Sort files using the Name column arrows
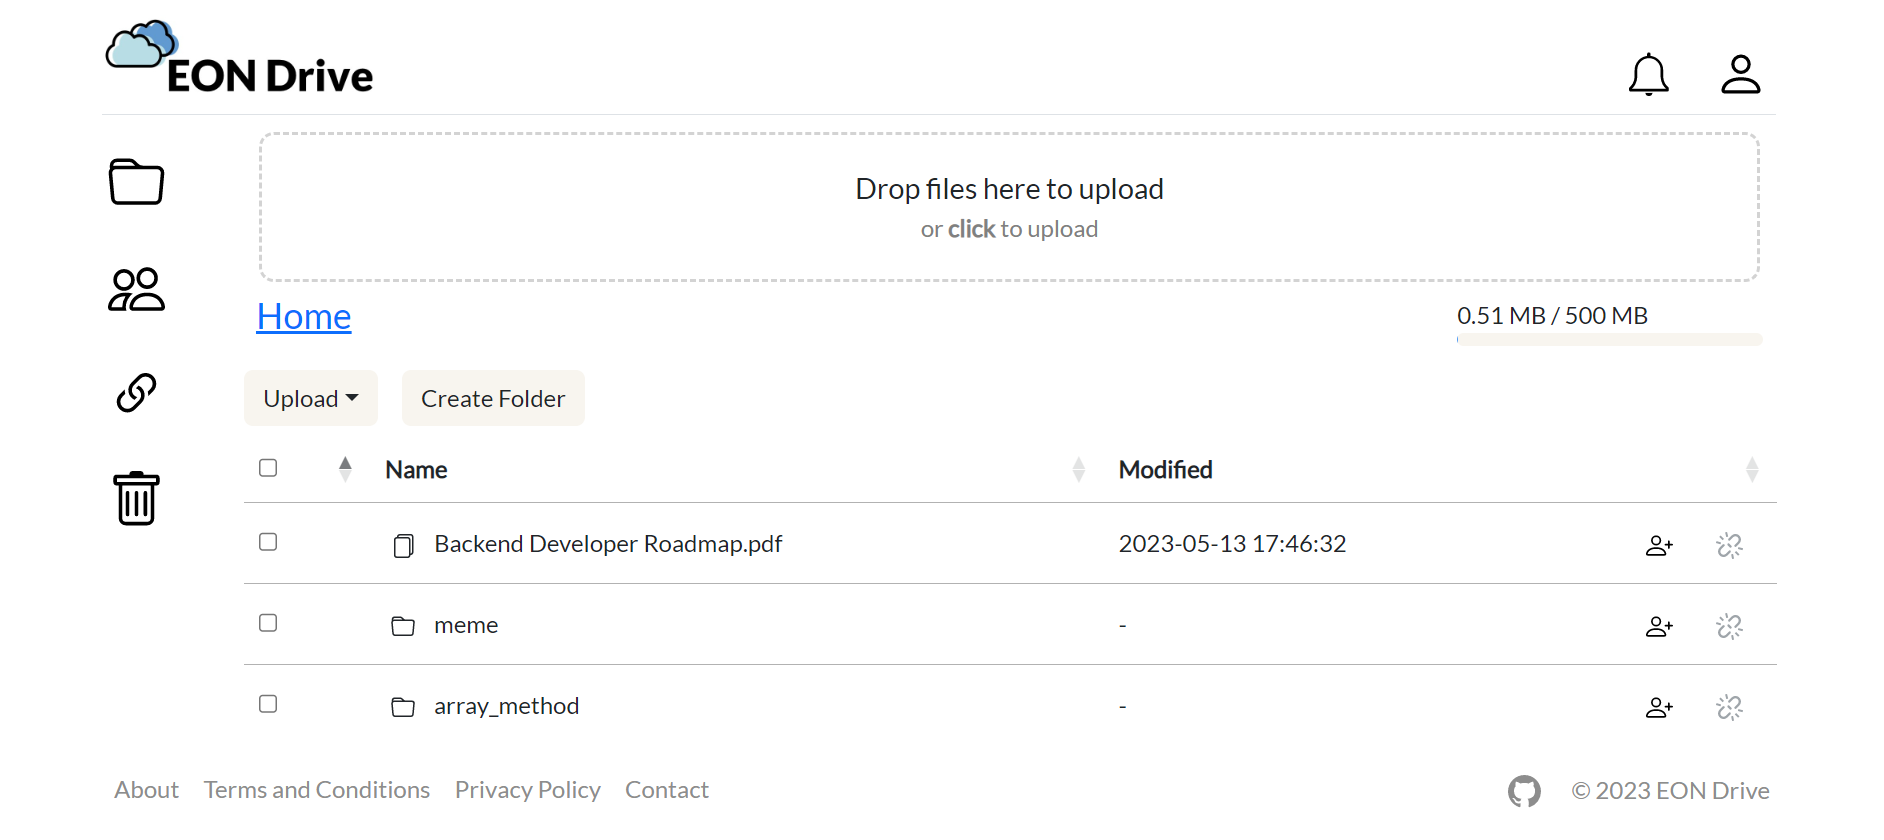1884x840 pixels. pyautogui.click(x=344, y=468)
